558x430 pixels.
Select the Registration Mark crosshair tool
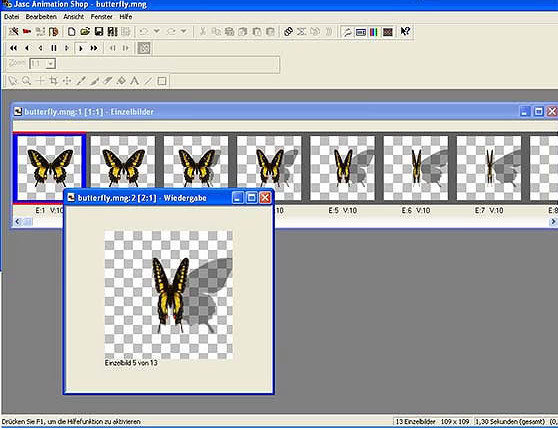tap(40, 81)
